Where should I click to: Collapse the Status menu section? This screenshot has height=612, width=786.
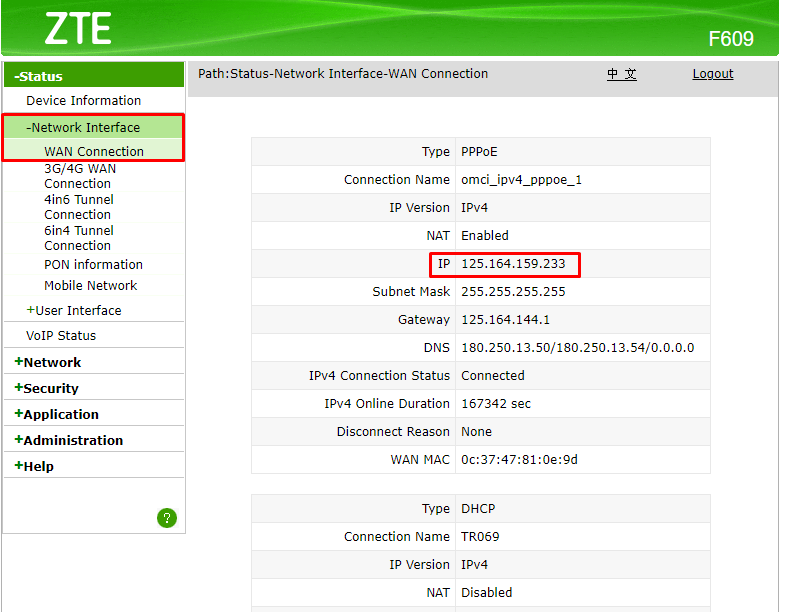point(39,76)
